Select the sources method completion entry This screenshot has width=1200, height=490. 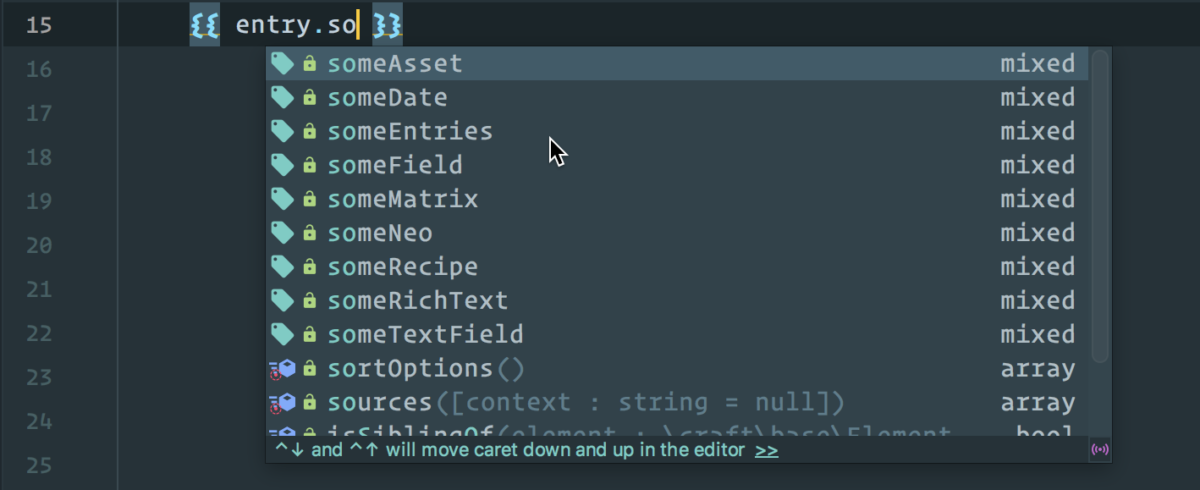coord(677,403)
